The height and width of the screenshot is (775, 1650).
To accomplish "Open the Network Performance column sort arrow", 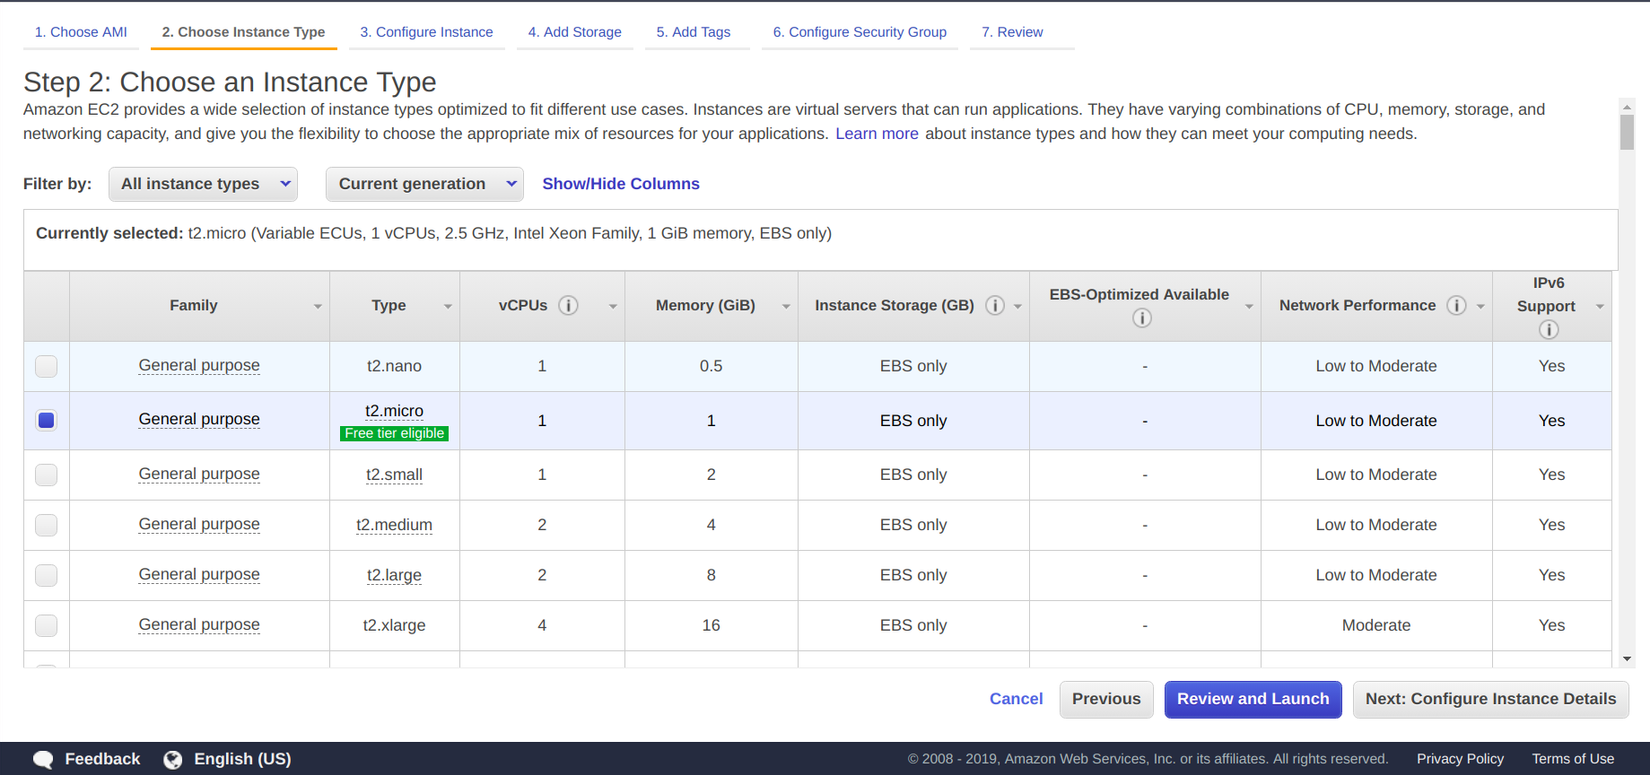I will pos(1481,307).
